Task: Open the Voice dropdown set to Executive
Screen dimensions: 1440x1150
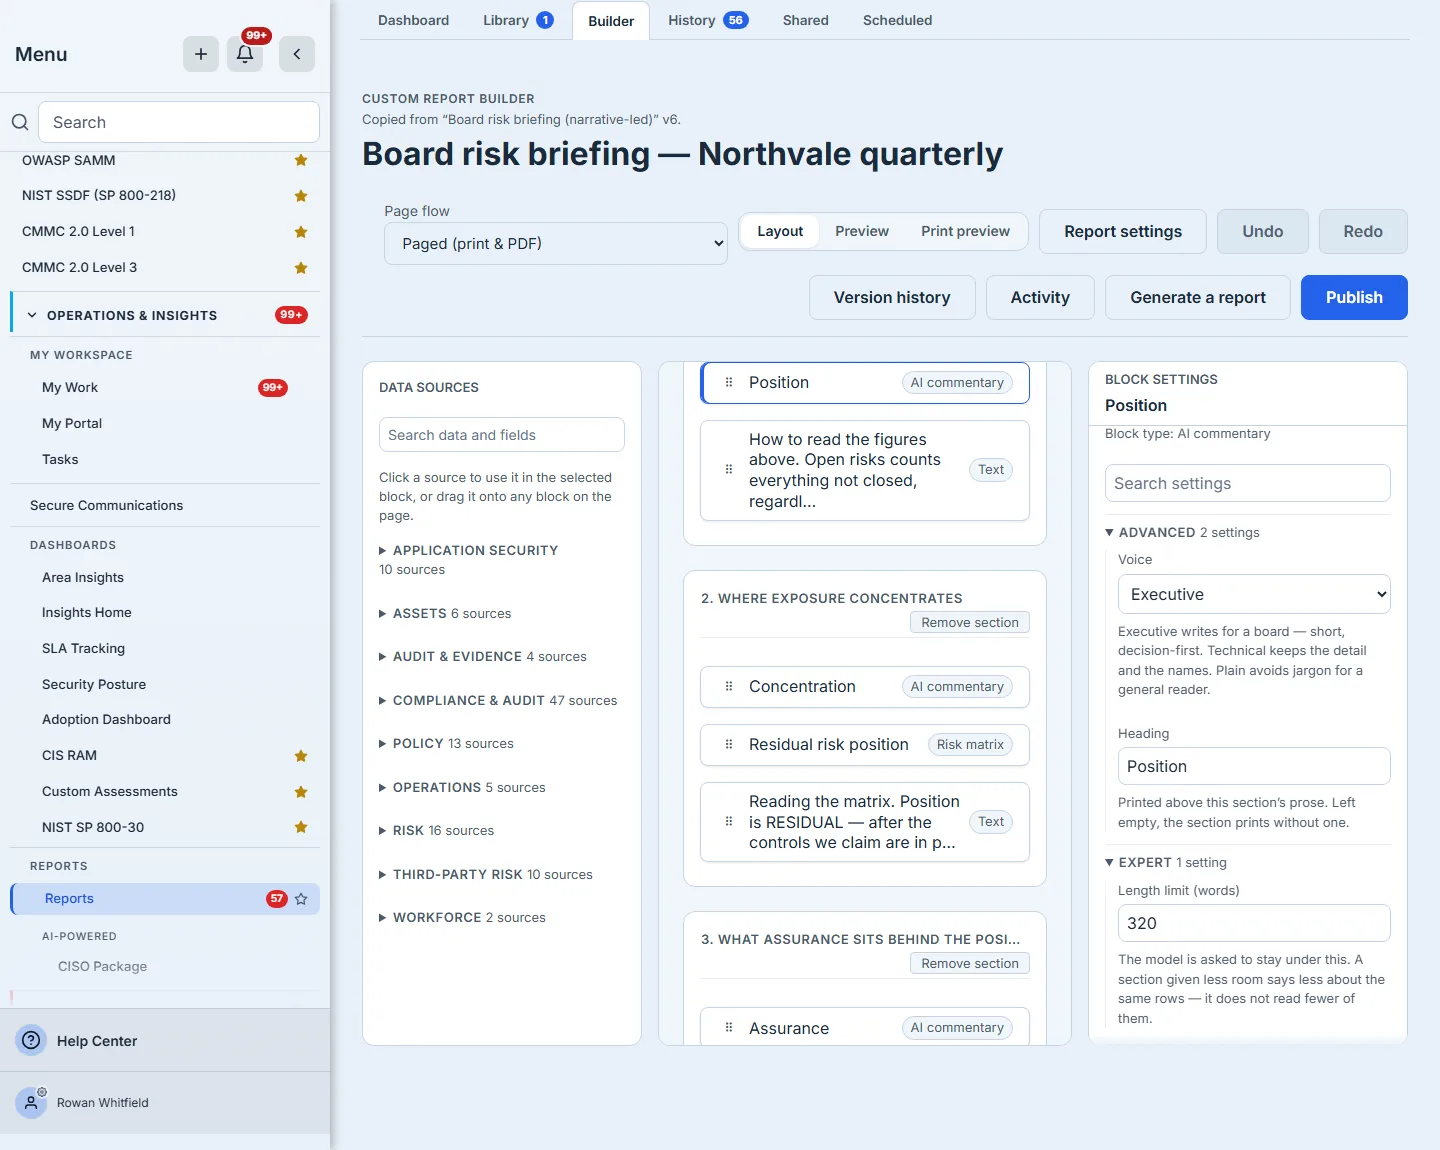Action: [1254, 594]
